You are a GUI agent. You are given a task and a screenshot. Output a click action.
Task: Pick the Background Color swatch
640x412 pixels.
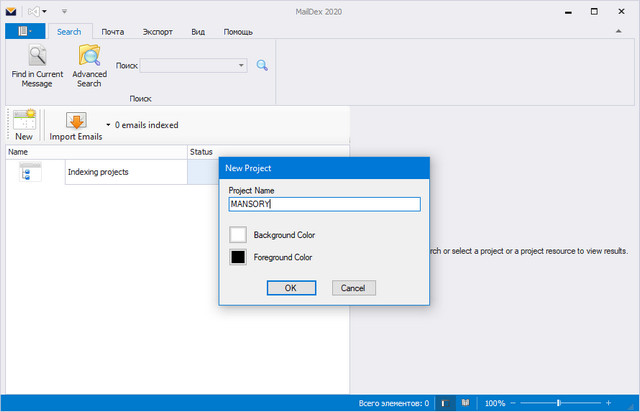point(238,234)
